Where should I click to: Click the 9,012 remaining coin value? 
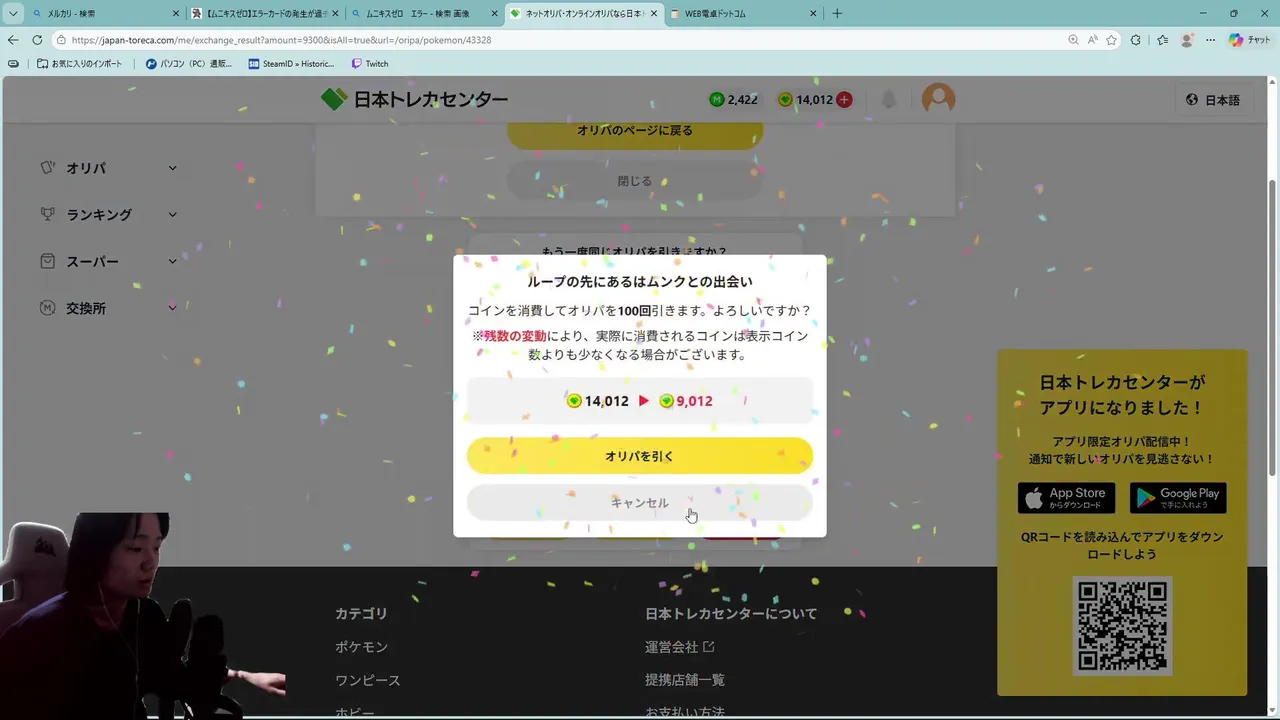(x=686, y=401)
